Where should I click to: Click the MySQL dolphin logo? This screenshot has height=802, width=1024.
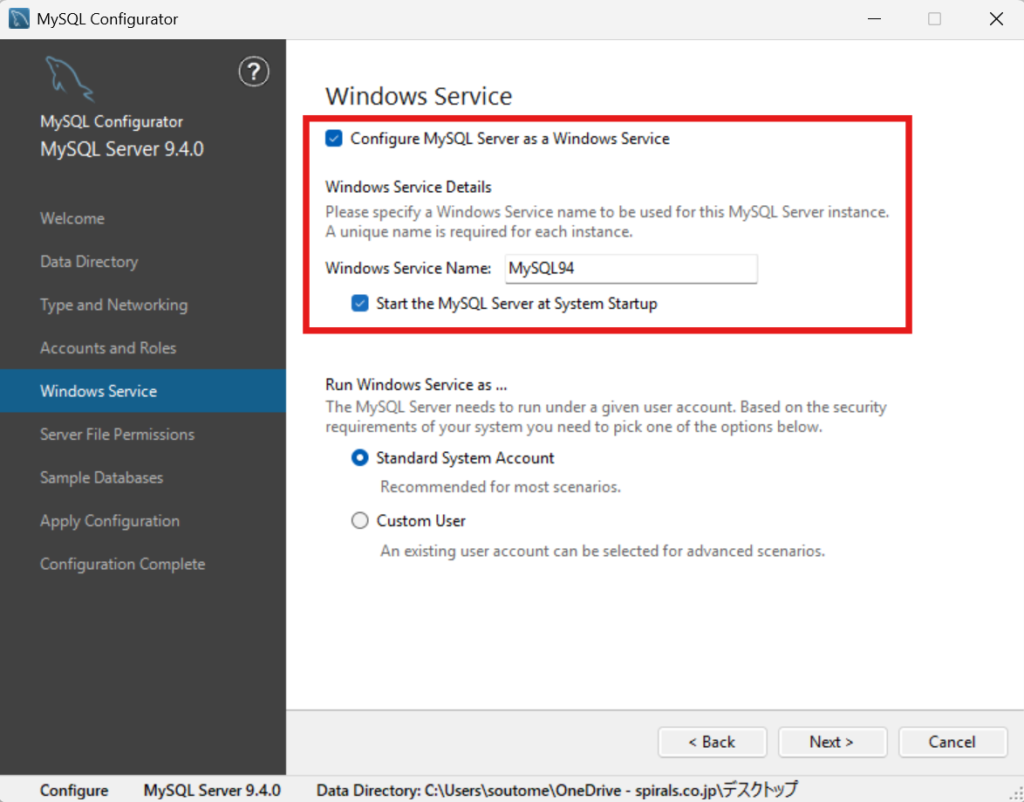click(68, 79)
